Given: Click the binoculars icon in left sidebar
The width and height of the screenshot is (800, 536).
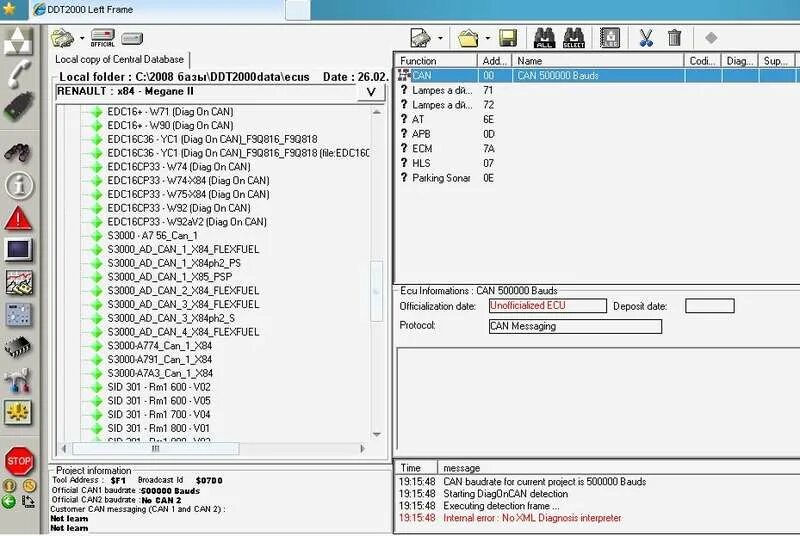Looking at the screenshot, I should [x=18, y=152].
